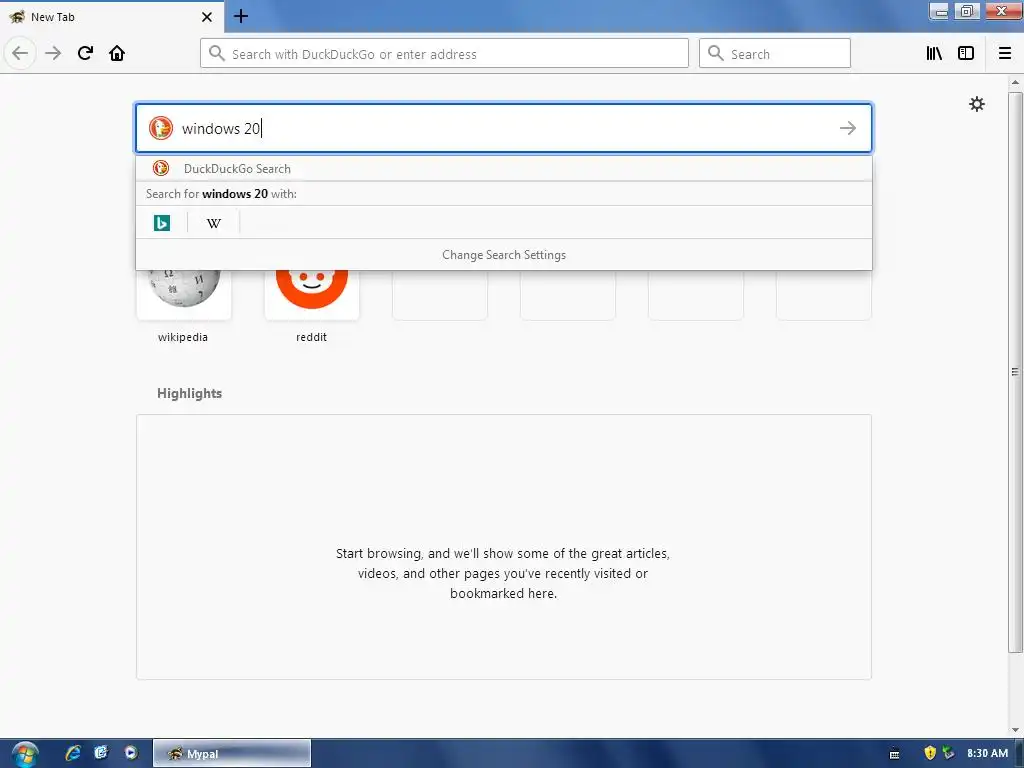Search with the Bing engine icon
The width and height of the screenshot is (1024, 768).
161,223
